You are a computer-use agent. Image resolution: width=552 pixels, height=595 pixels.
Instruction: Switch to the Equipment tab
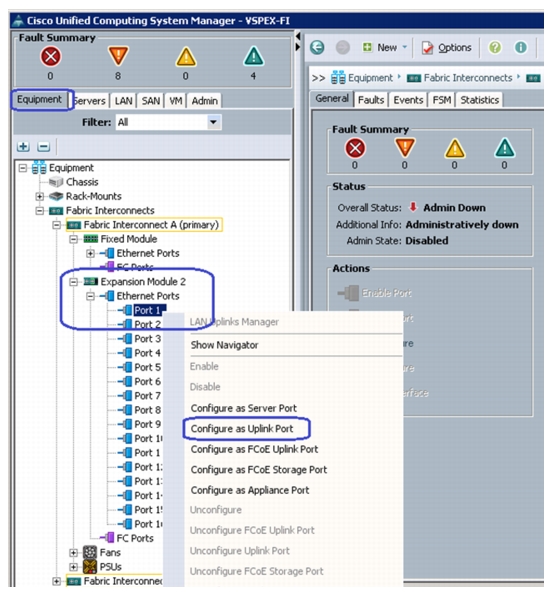[x=39, y=99]
